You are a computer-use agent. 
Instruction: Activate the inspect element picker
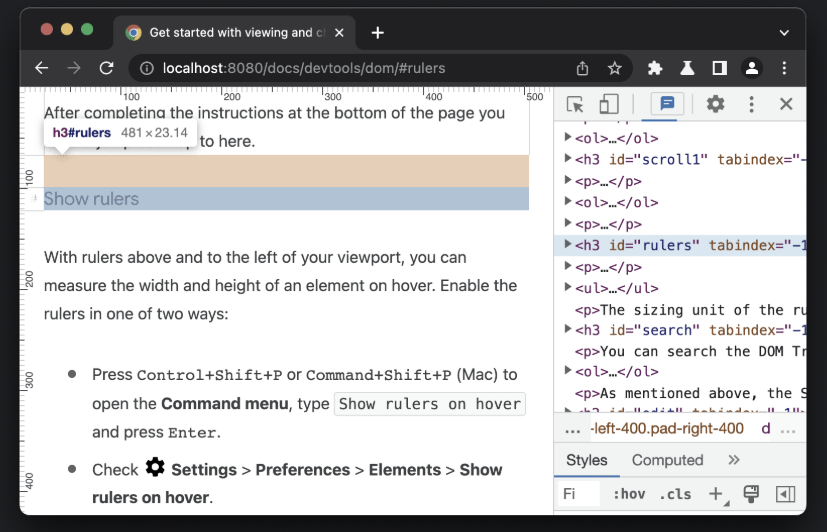575,104
